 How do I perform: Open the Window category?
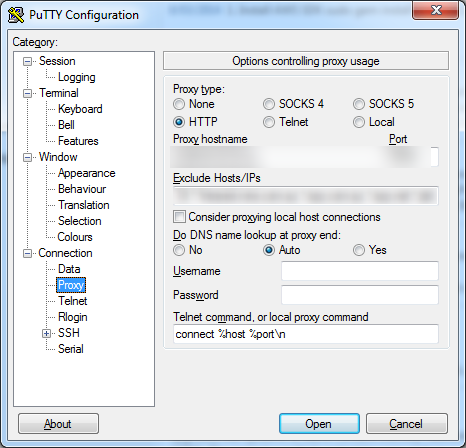58,157
